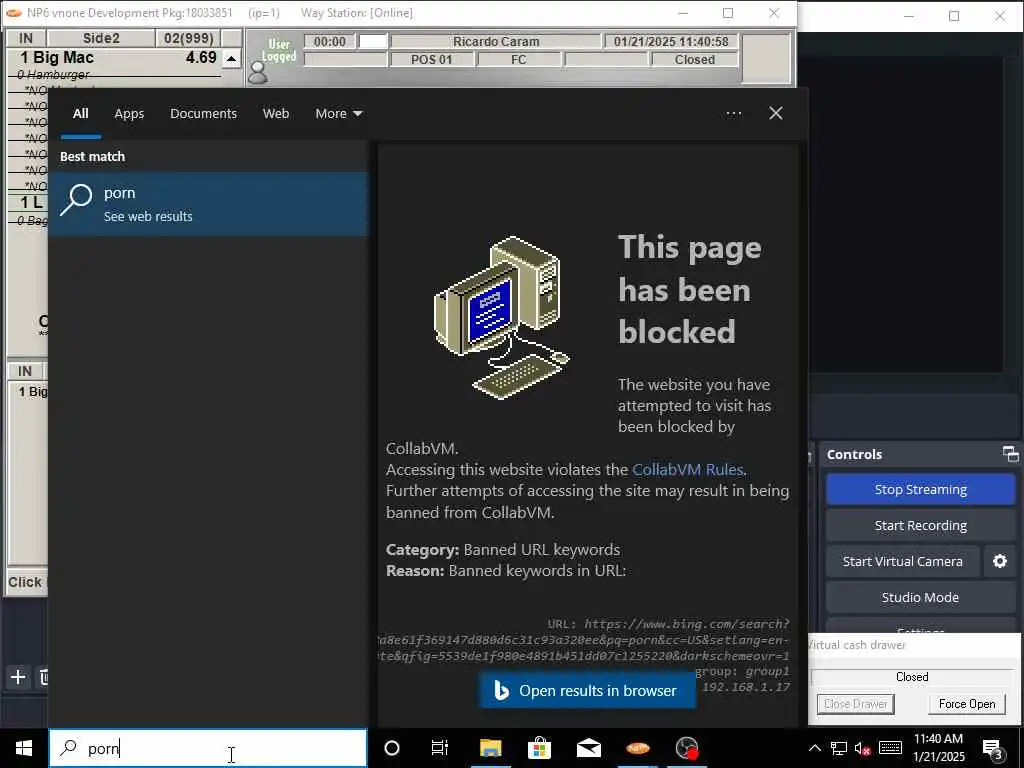1024x768 pixels.
Task: Click the 00:00 timer field
Action: tap(330, 41)
